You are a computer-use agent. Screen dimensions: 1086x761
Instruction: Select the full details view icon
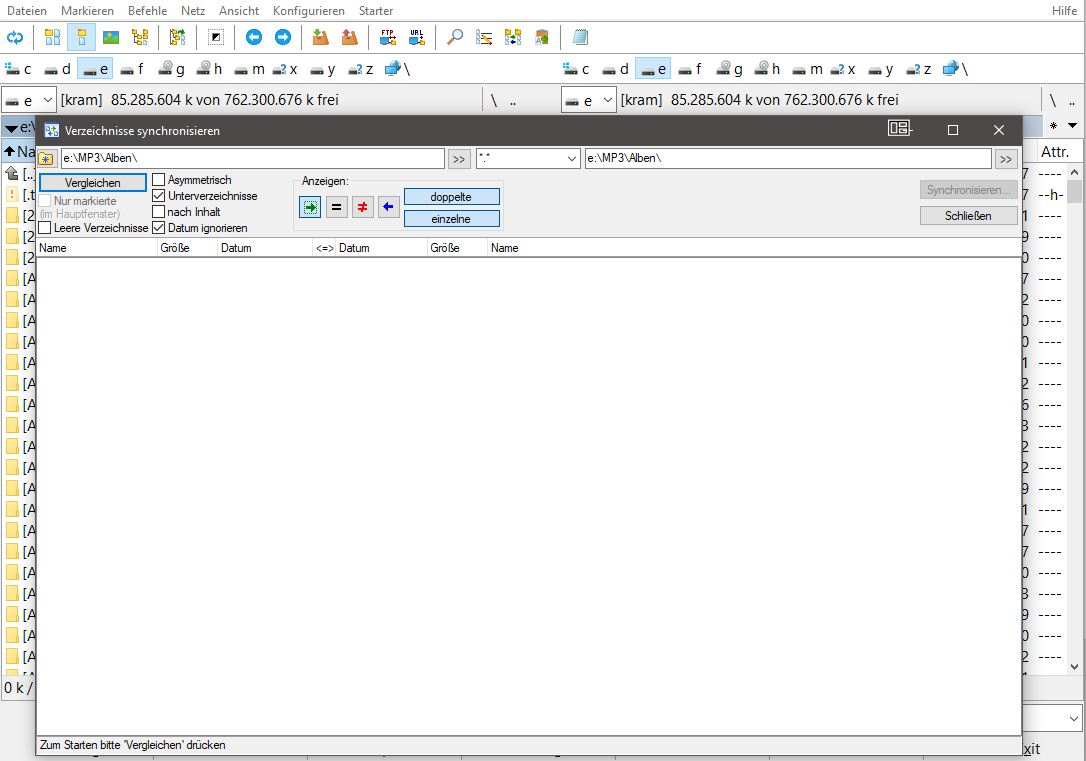(x=81, y=37)
